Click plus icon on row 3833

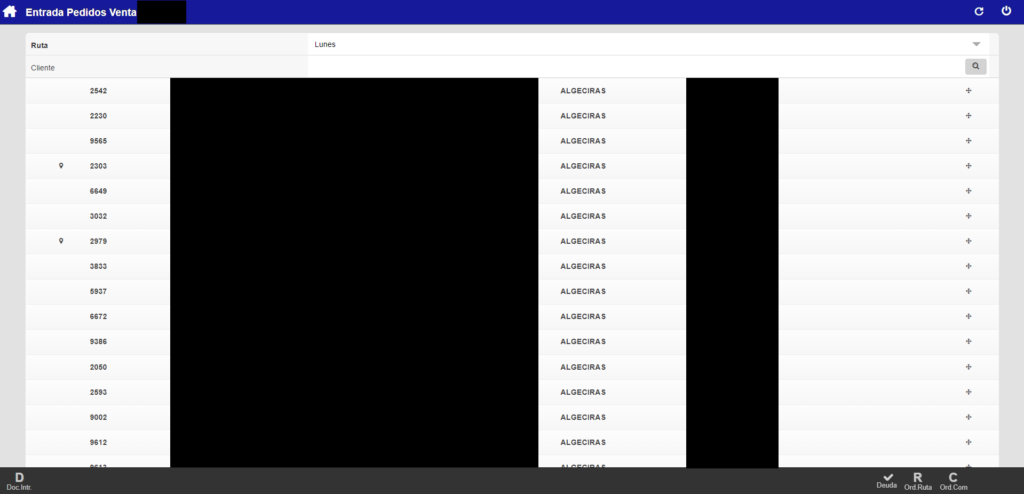pyautogui.click(x=968, y=266)
